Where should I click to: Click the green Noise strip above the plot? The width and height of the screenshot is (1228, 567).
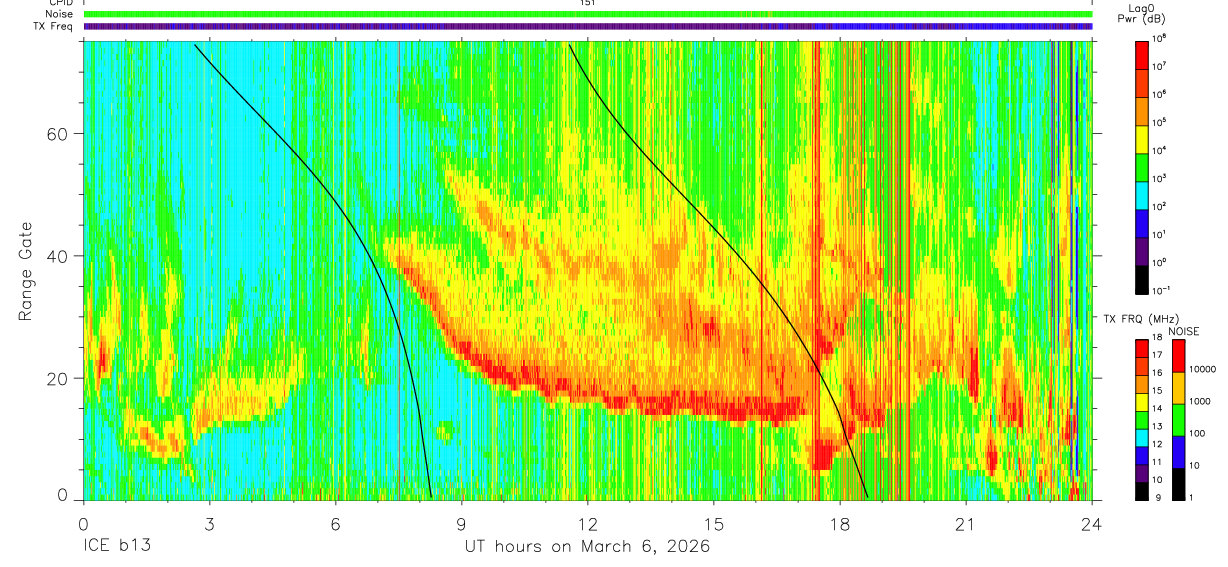tap(588, 14)
